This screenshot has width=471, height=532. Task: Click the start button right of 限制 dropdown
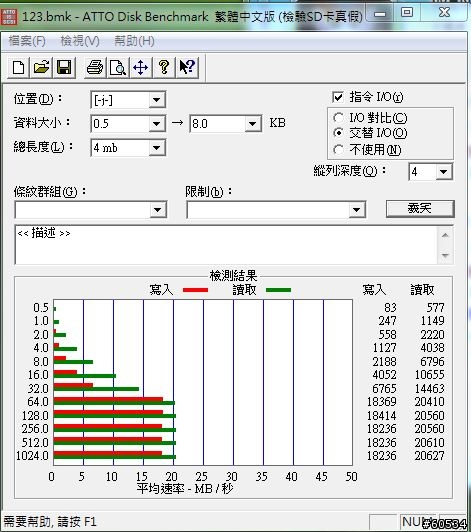(420, 208)
